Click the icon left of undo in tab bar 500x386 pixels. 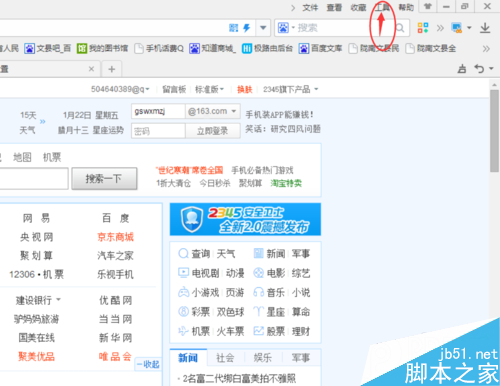pos(462,69)
